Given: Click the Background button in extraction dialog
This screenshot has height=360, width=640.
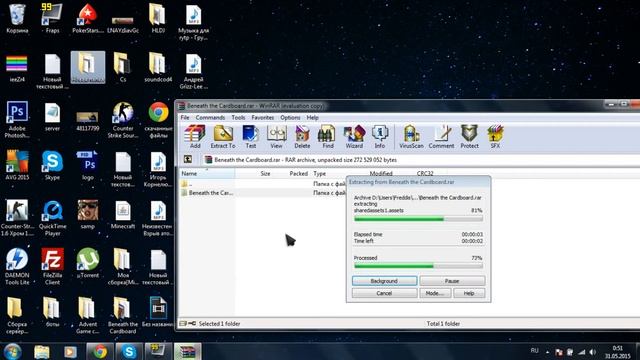Looking at the screenshot, I should [384, 281].
